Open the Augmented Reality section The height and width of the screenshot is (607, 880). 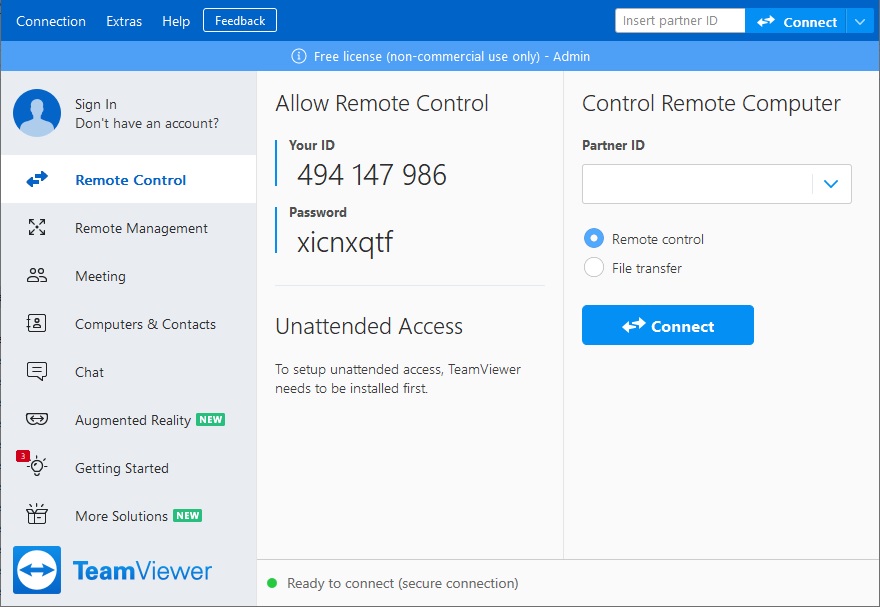(129, 420)
